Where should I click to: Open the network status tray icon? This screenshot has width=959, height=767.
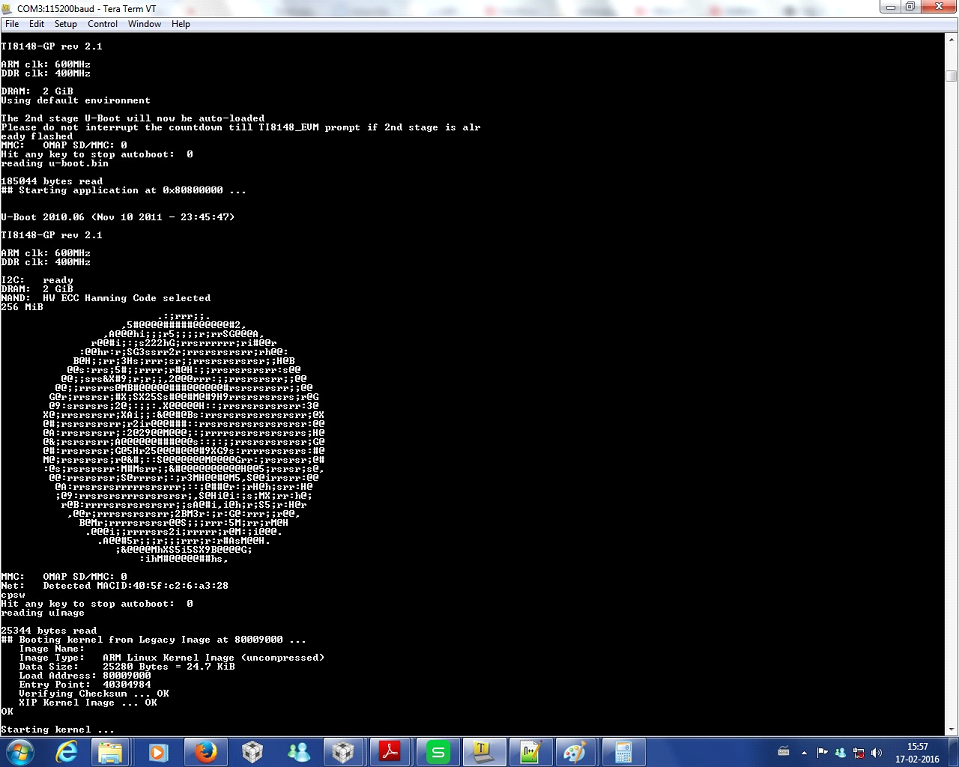click(859, 753)
